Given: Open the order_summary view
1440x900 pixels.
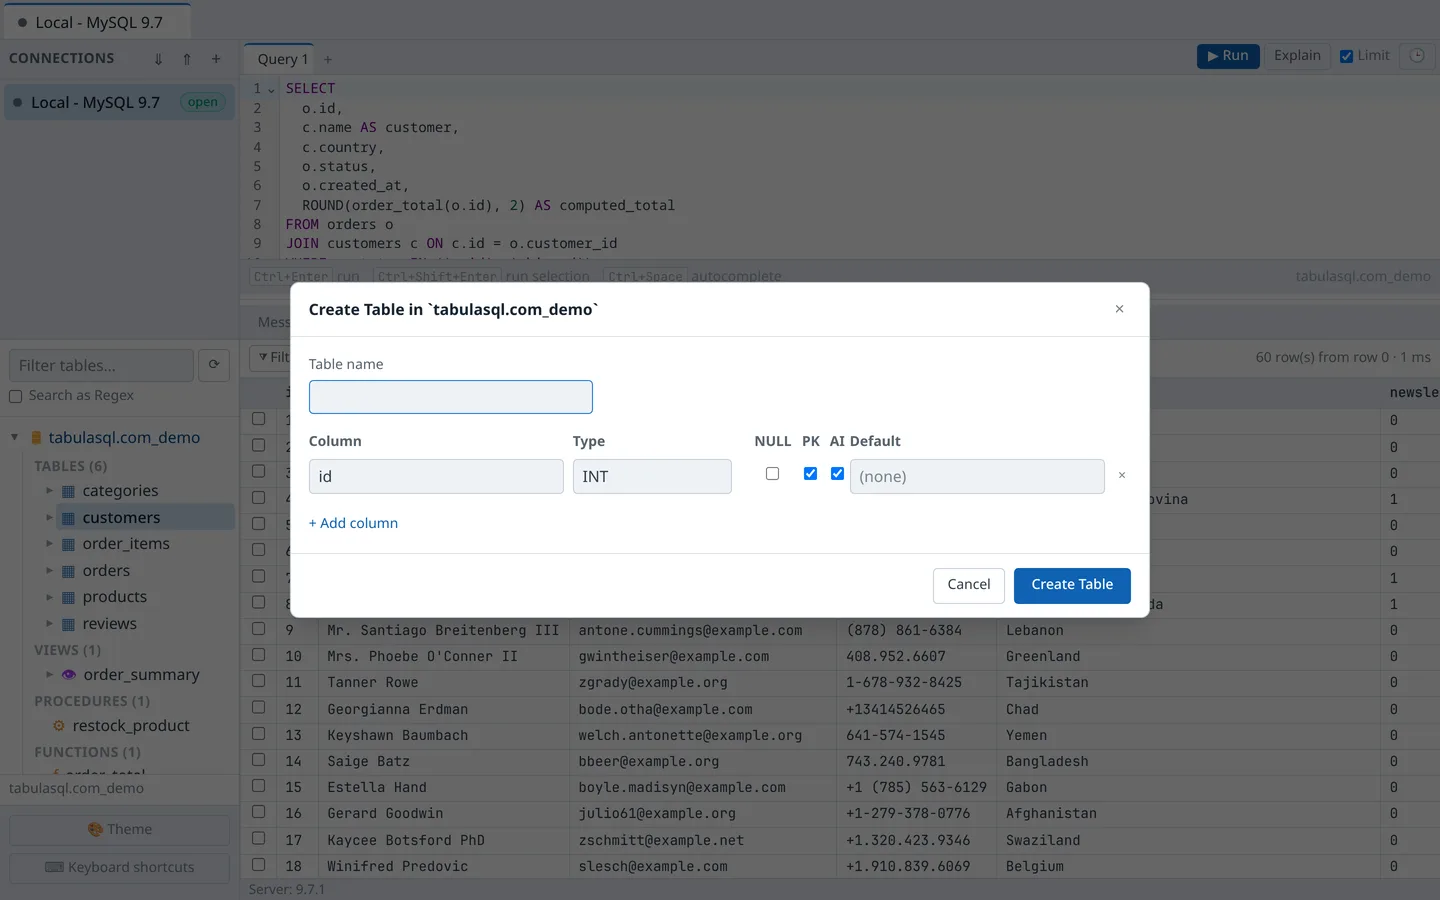Looking at the screenshot, I should (x=141, y=675).
